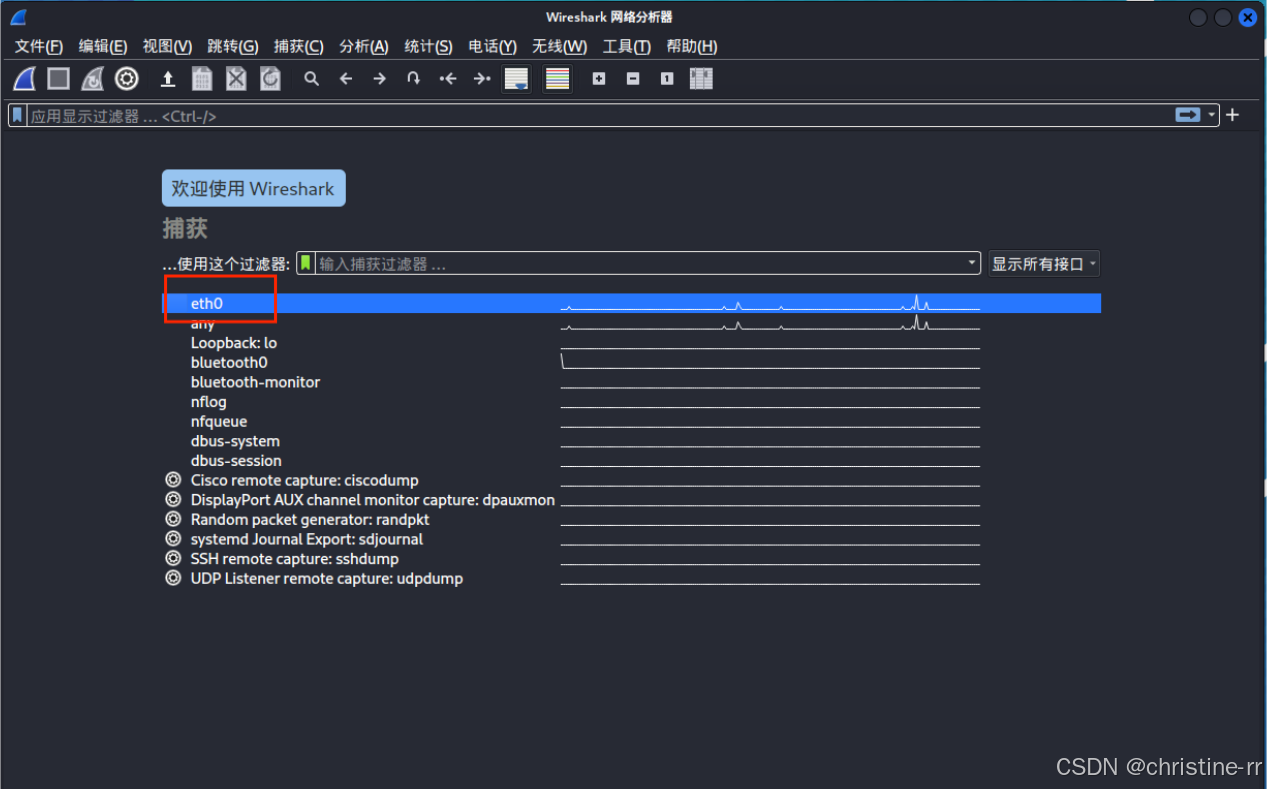The height and width of the screenshot is (789, 1267).
Task: Click the capture filter green bookmark icon
Action: [x=307, y=263]
